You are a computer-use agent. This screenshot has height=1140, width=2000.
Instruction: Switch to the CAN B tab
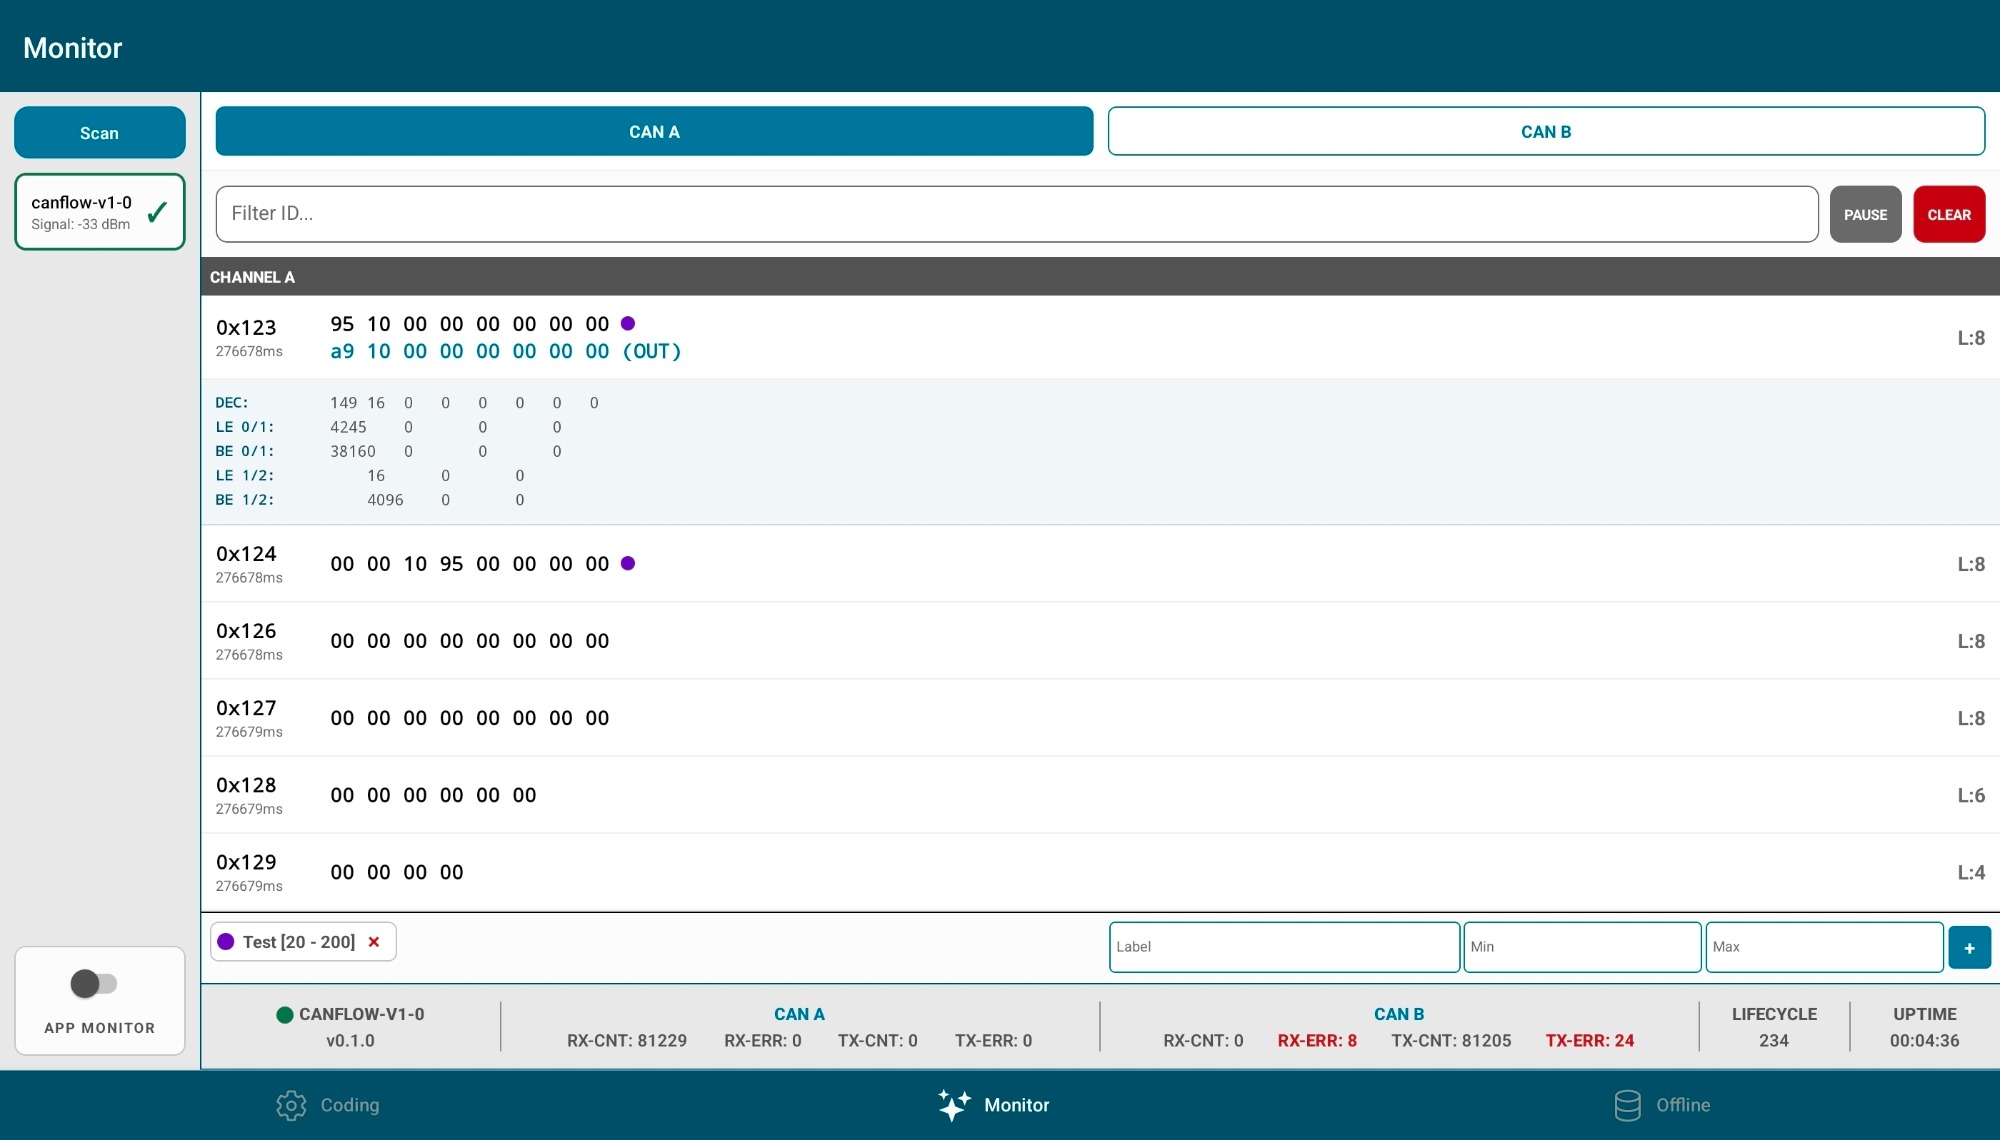click(x=1545, y=132)
